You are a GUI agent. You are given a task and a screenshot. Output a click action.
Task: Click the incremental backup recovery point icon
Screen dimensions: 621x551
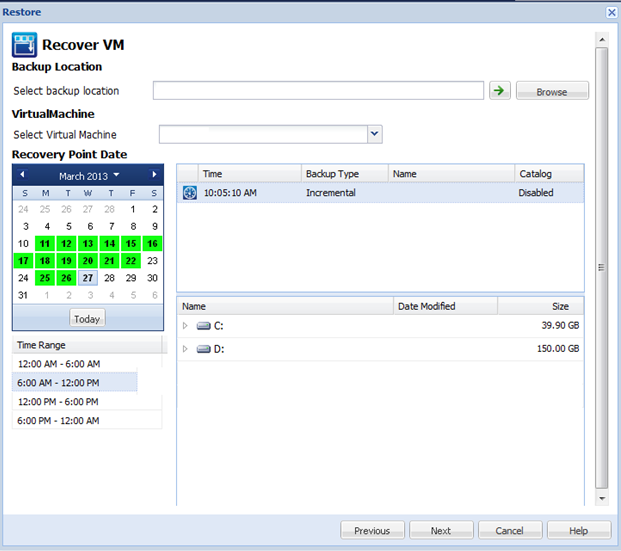pos(190,193)
